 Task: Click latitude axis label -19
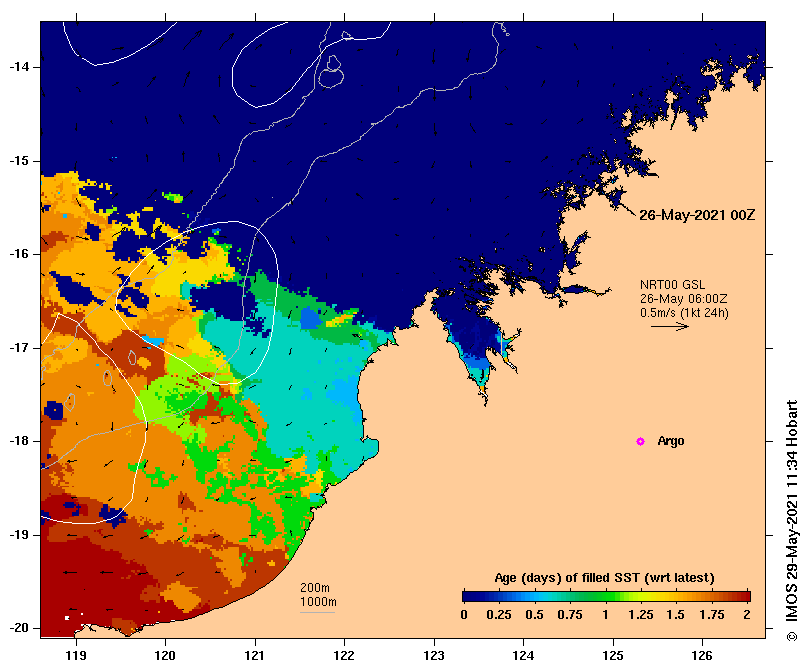(19, 535)
